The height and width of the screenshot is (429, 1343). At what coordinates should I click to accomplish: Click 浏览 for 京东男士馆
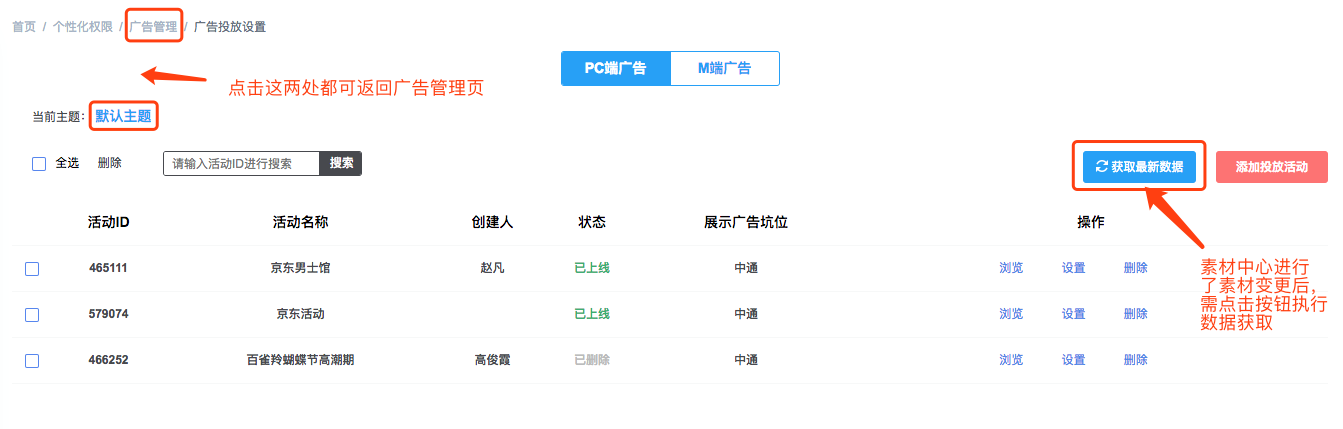pyautogui.click(x=1011, y=268)
